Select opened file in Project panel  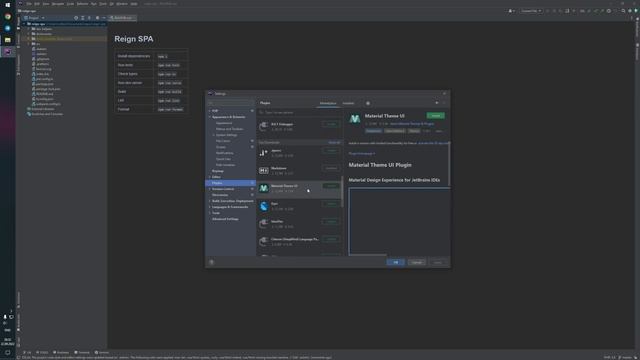pos(76,18)
